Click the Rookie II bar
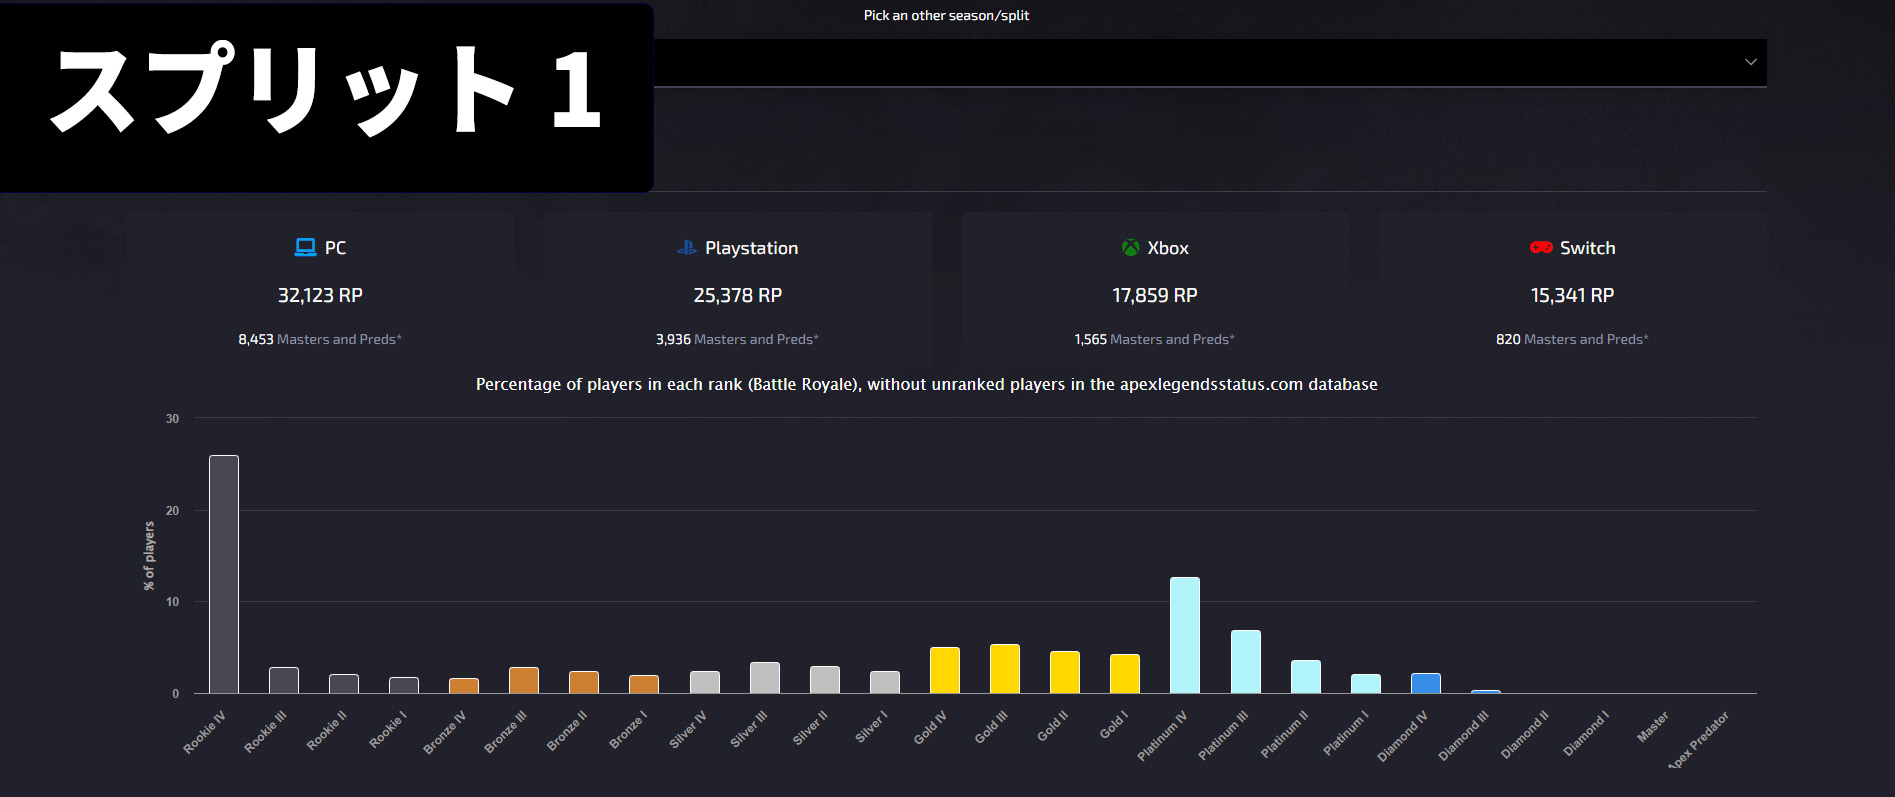This screenshot has width=1895, height=797. click(x=344, y=684)
